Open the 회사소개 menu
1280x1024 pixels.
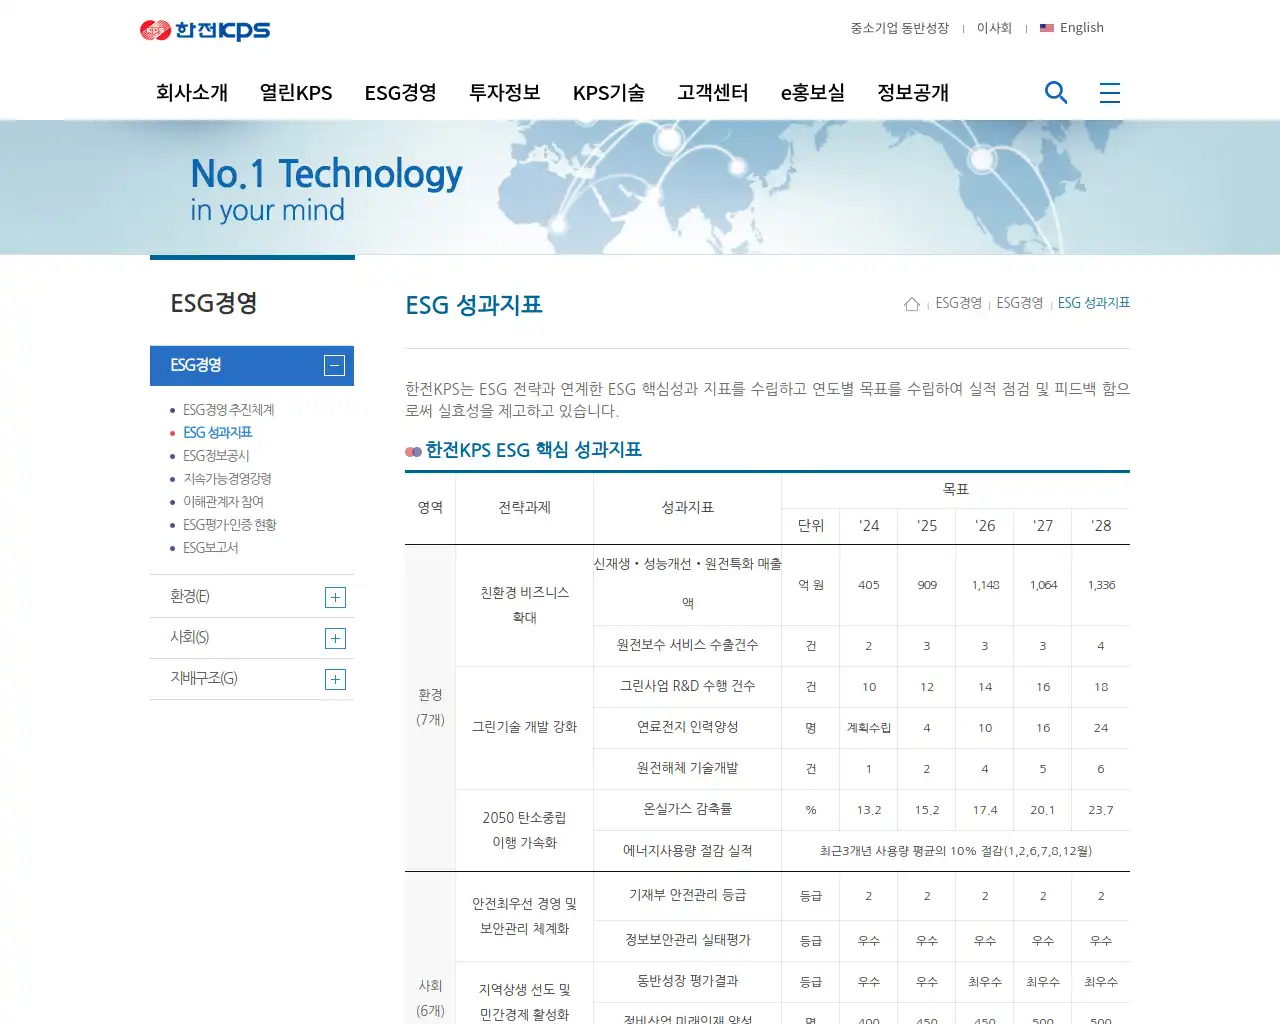click(x=191, y=92)
